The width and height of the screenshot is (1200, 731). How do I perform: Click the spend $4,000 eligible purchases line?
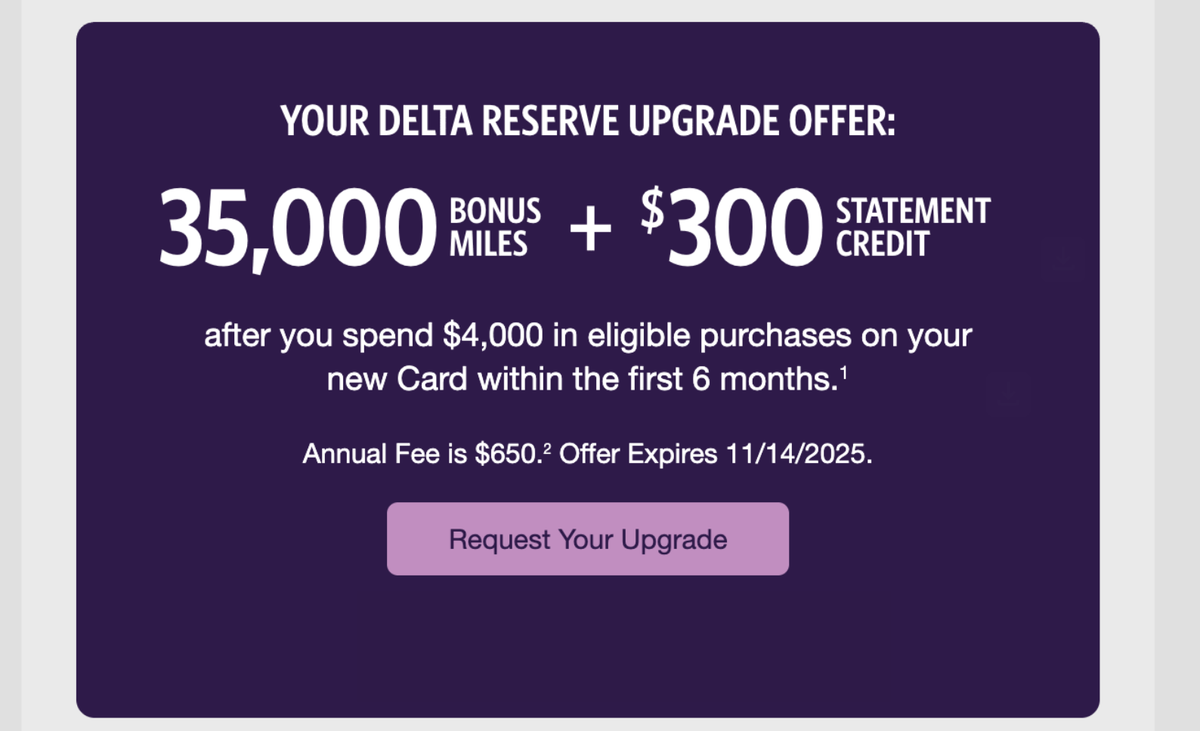point(588,335)
